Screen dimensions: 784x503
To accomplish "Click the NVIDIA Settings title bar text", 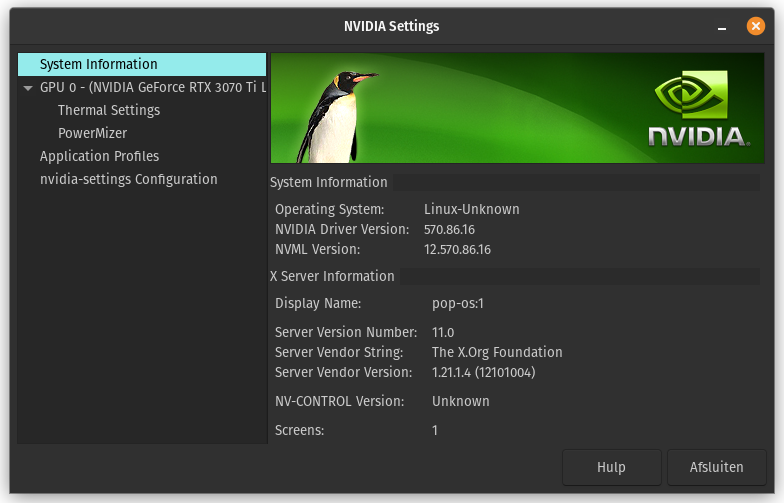I will click(392, 26).
